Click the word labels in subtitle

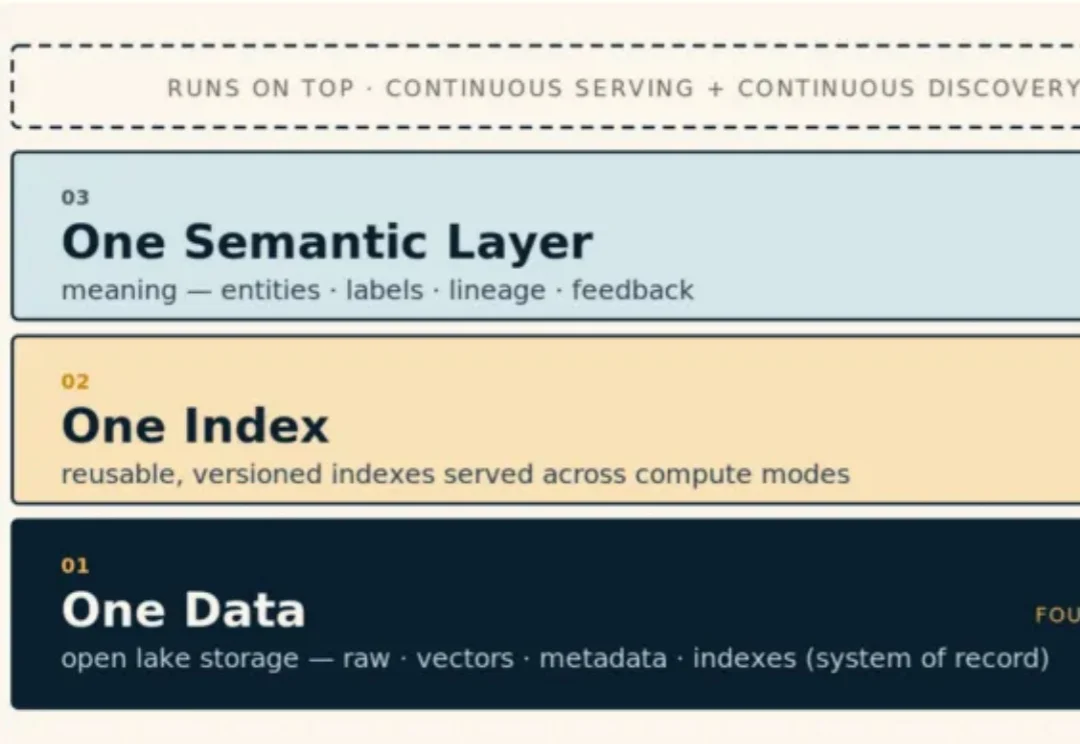[384, 290]
